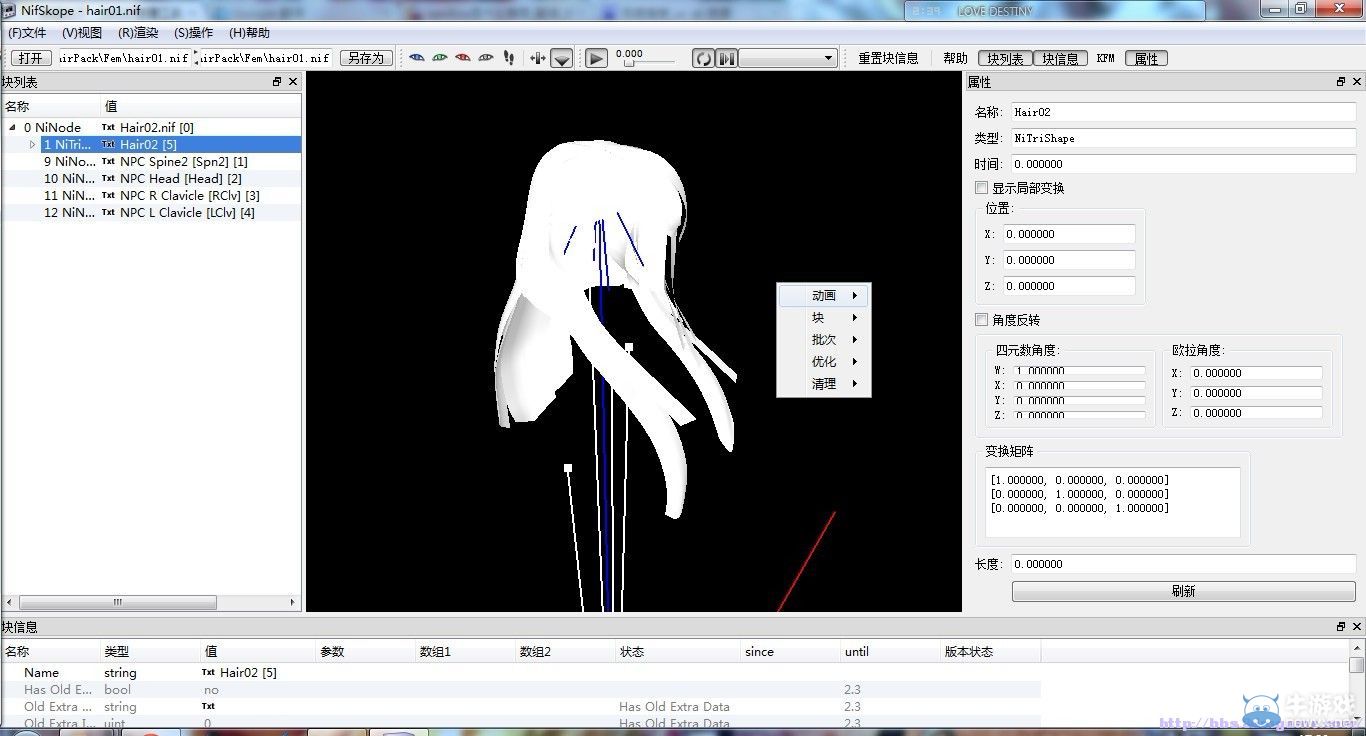
Task: Toggle the animation switch button
Action: click(727, 59)
